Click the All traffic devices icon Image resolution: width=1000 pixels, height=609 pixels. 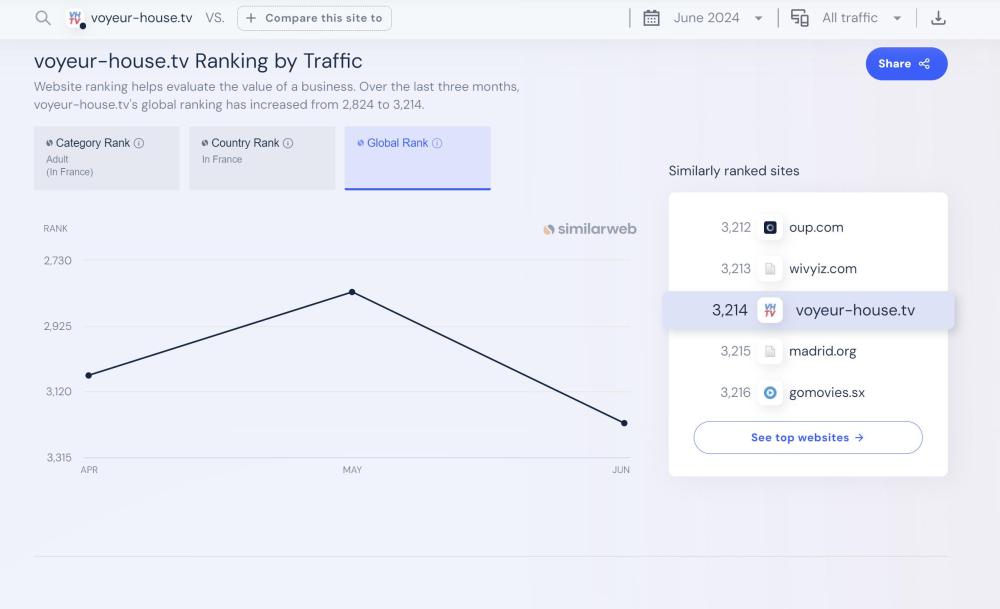pos(799,18)
